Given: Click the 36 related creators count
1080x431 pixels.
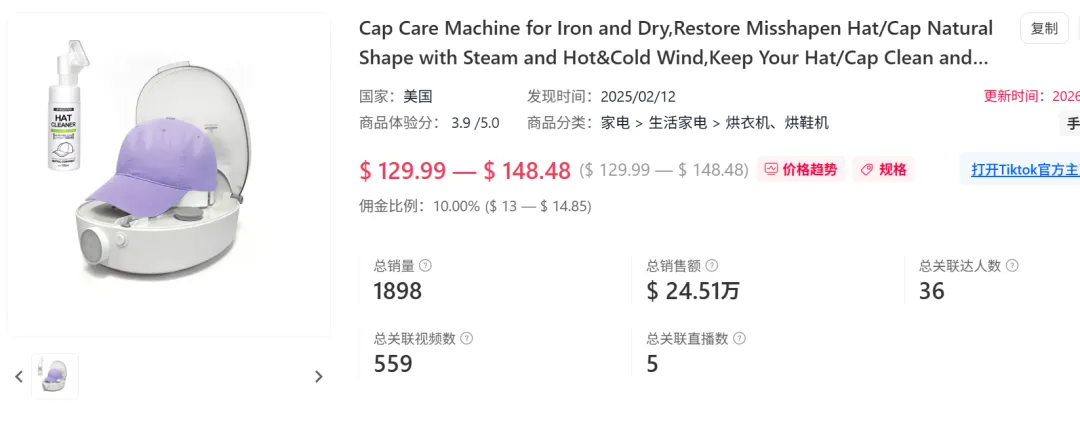Looking at the screenshot, I should tap(931, 291).
